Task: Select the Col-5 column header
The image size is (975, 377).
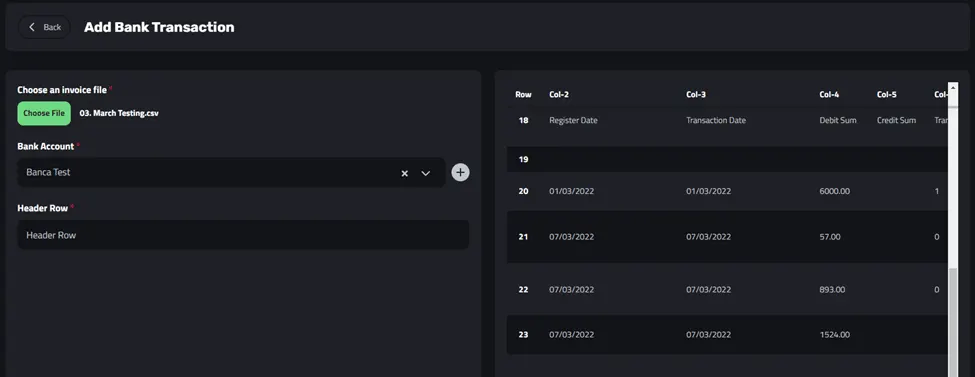Action: 887,95
